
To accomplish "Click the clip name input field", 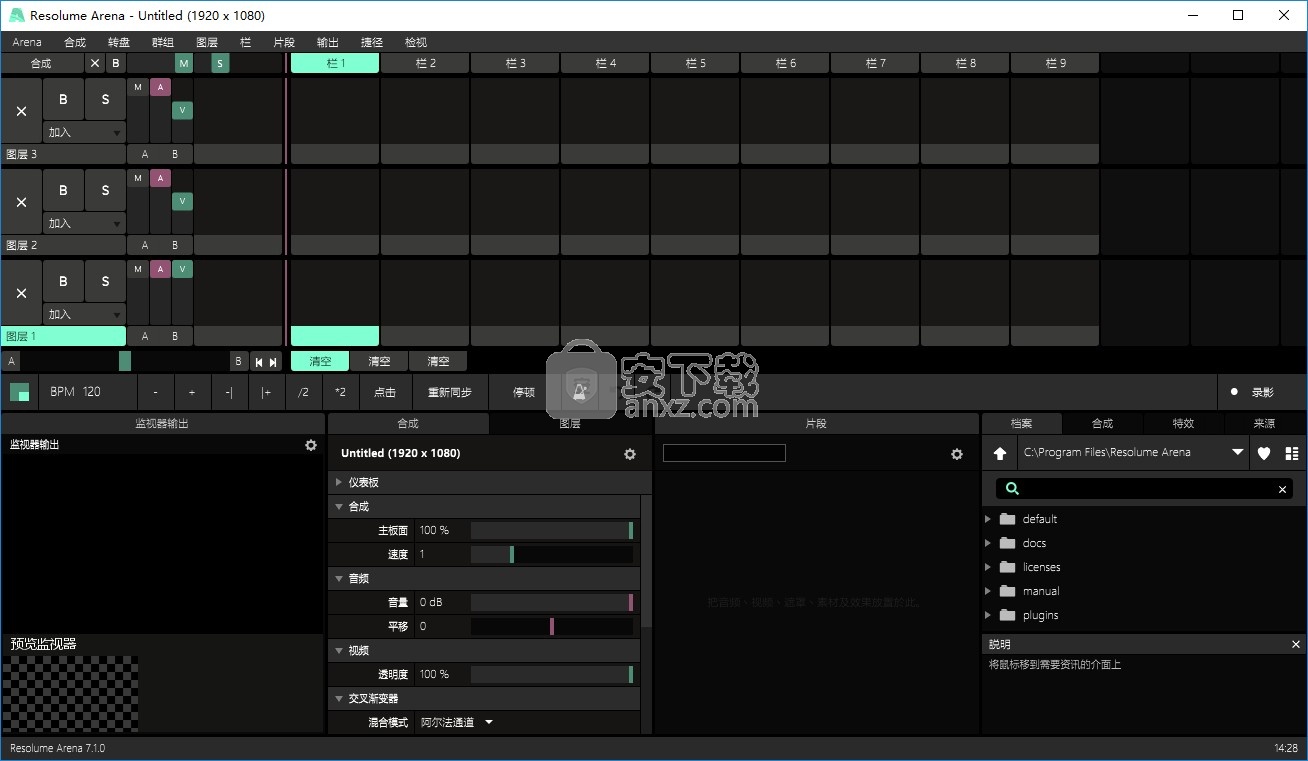I will [x=724, y=453].
